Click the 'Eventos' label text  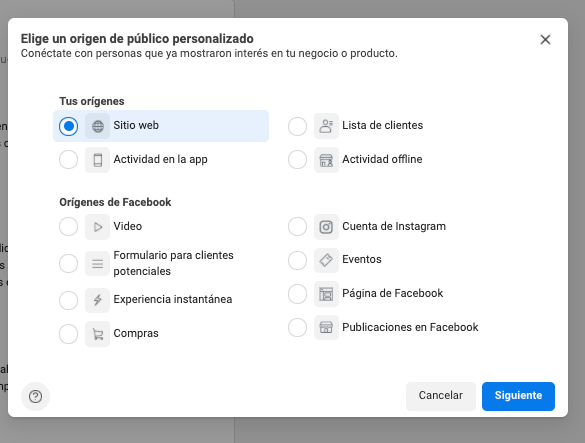coord(362,259)
